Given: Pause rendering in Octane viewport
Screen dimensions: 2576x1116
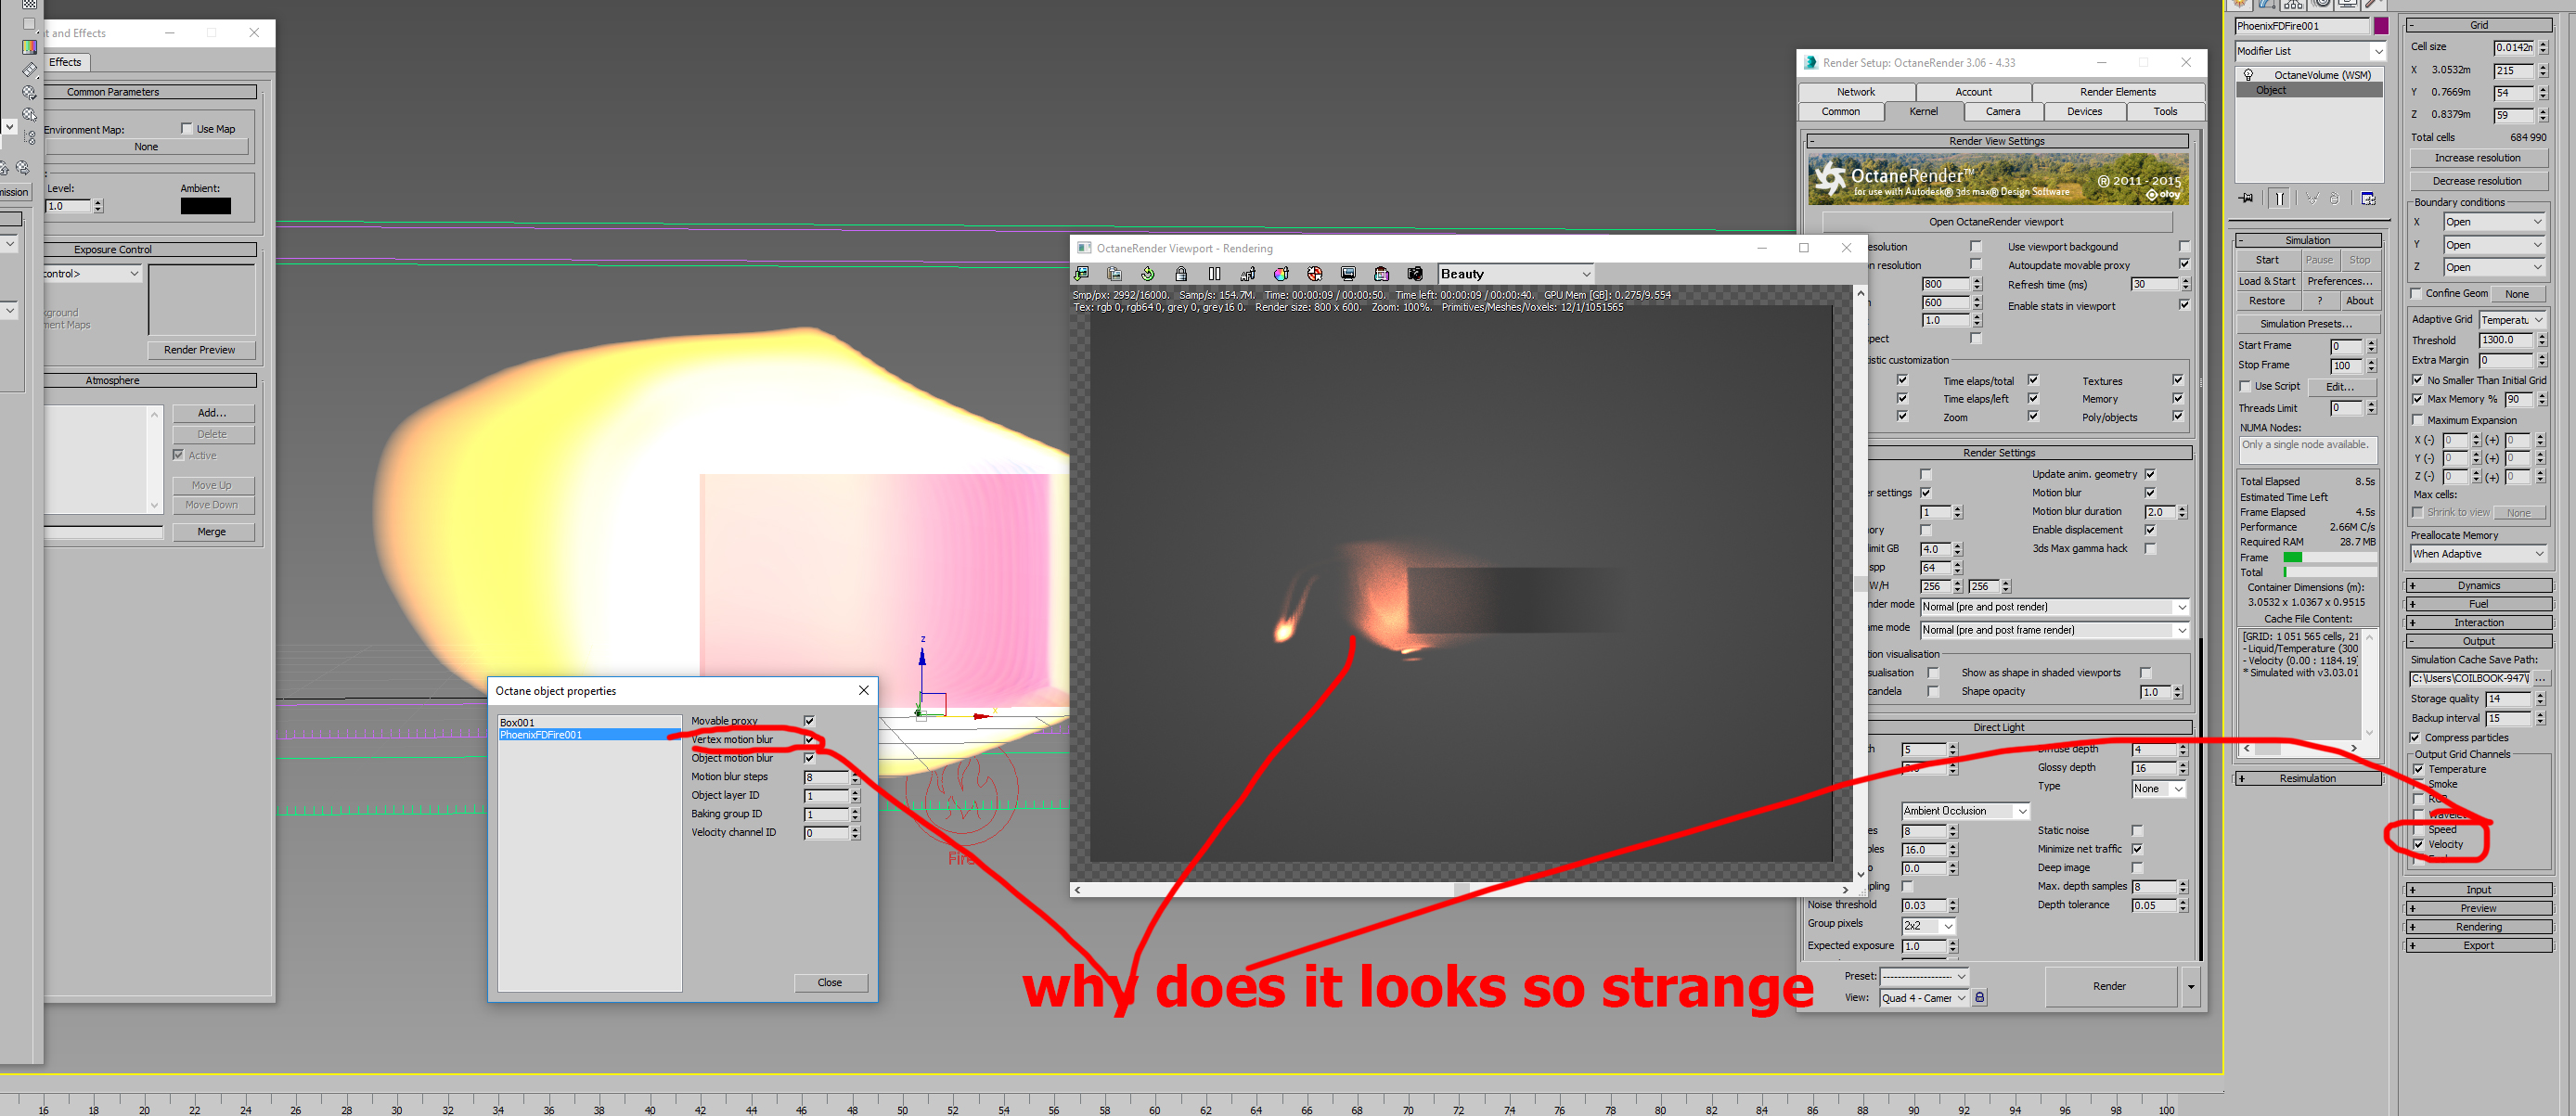Looking at the screenshot, I should point(1214,274).
